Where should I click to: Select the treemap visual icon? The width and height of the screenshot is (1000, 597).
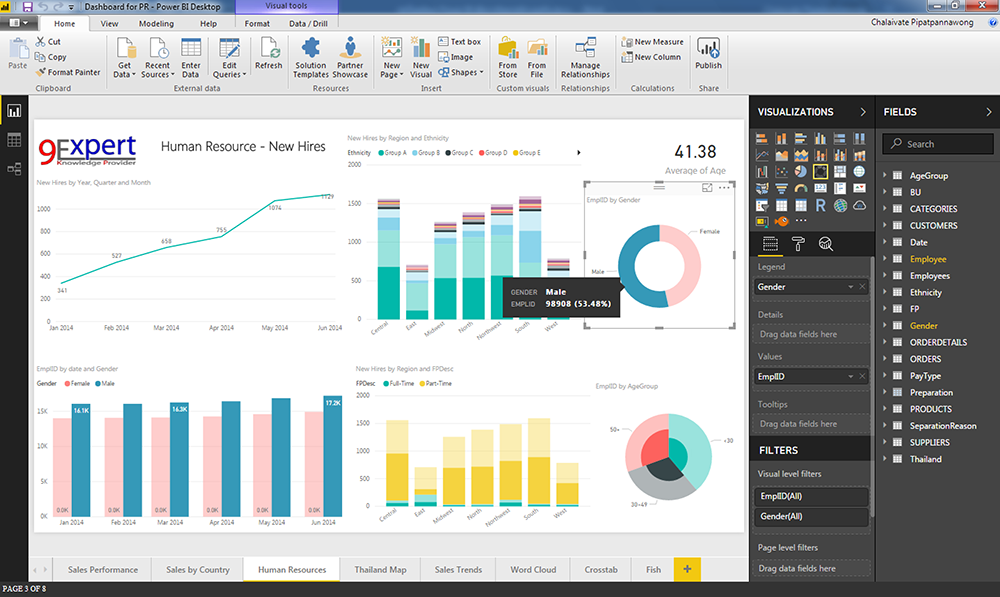click(x=840, y=172)
